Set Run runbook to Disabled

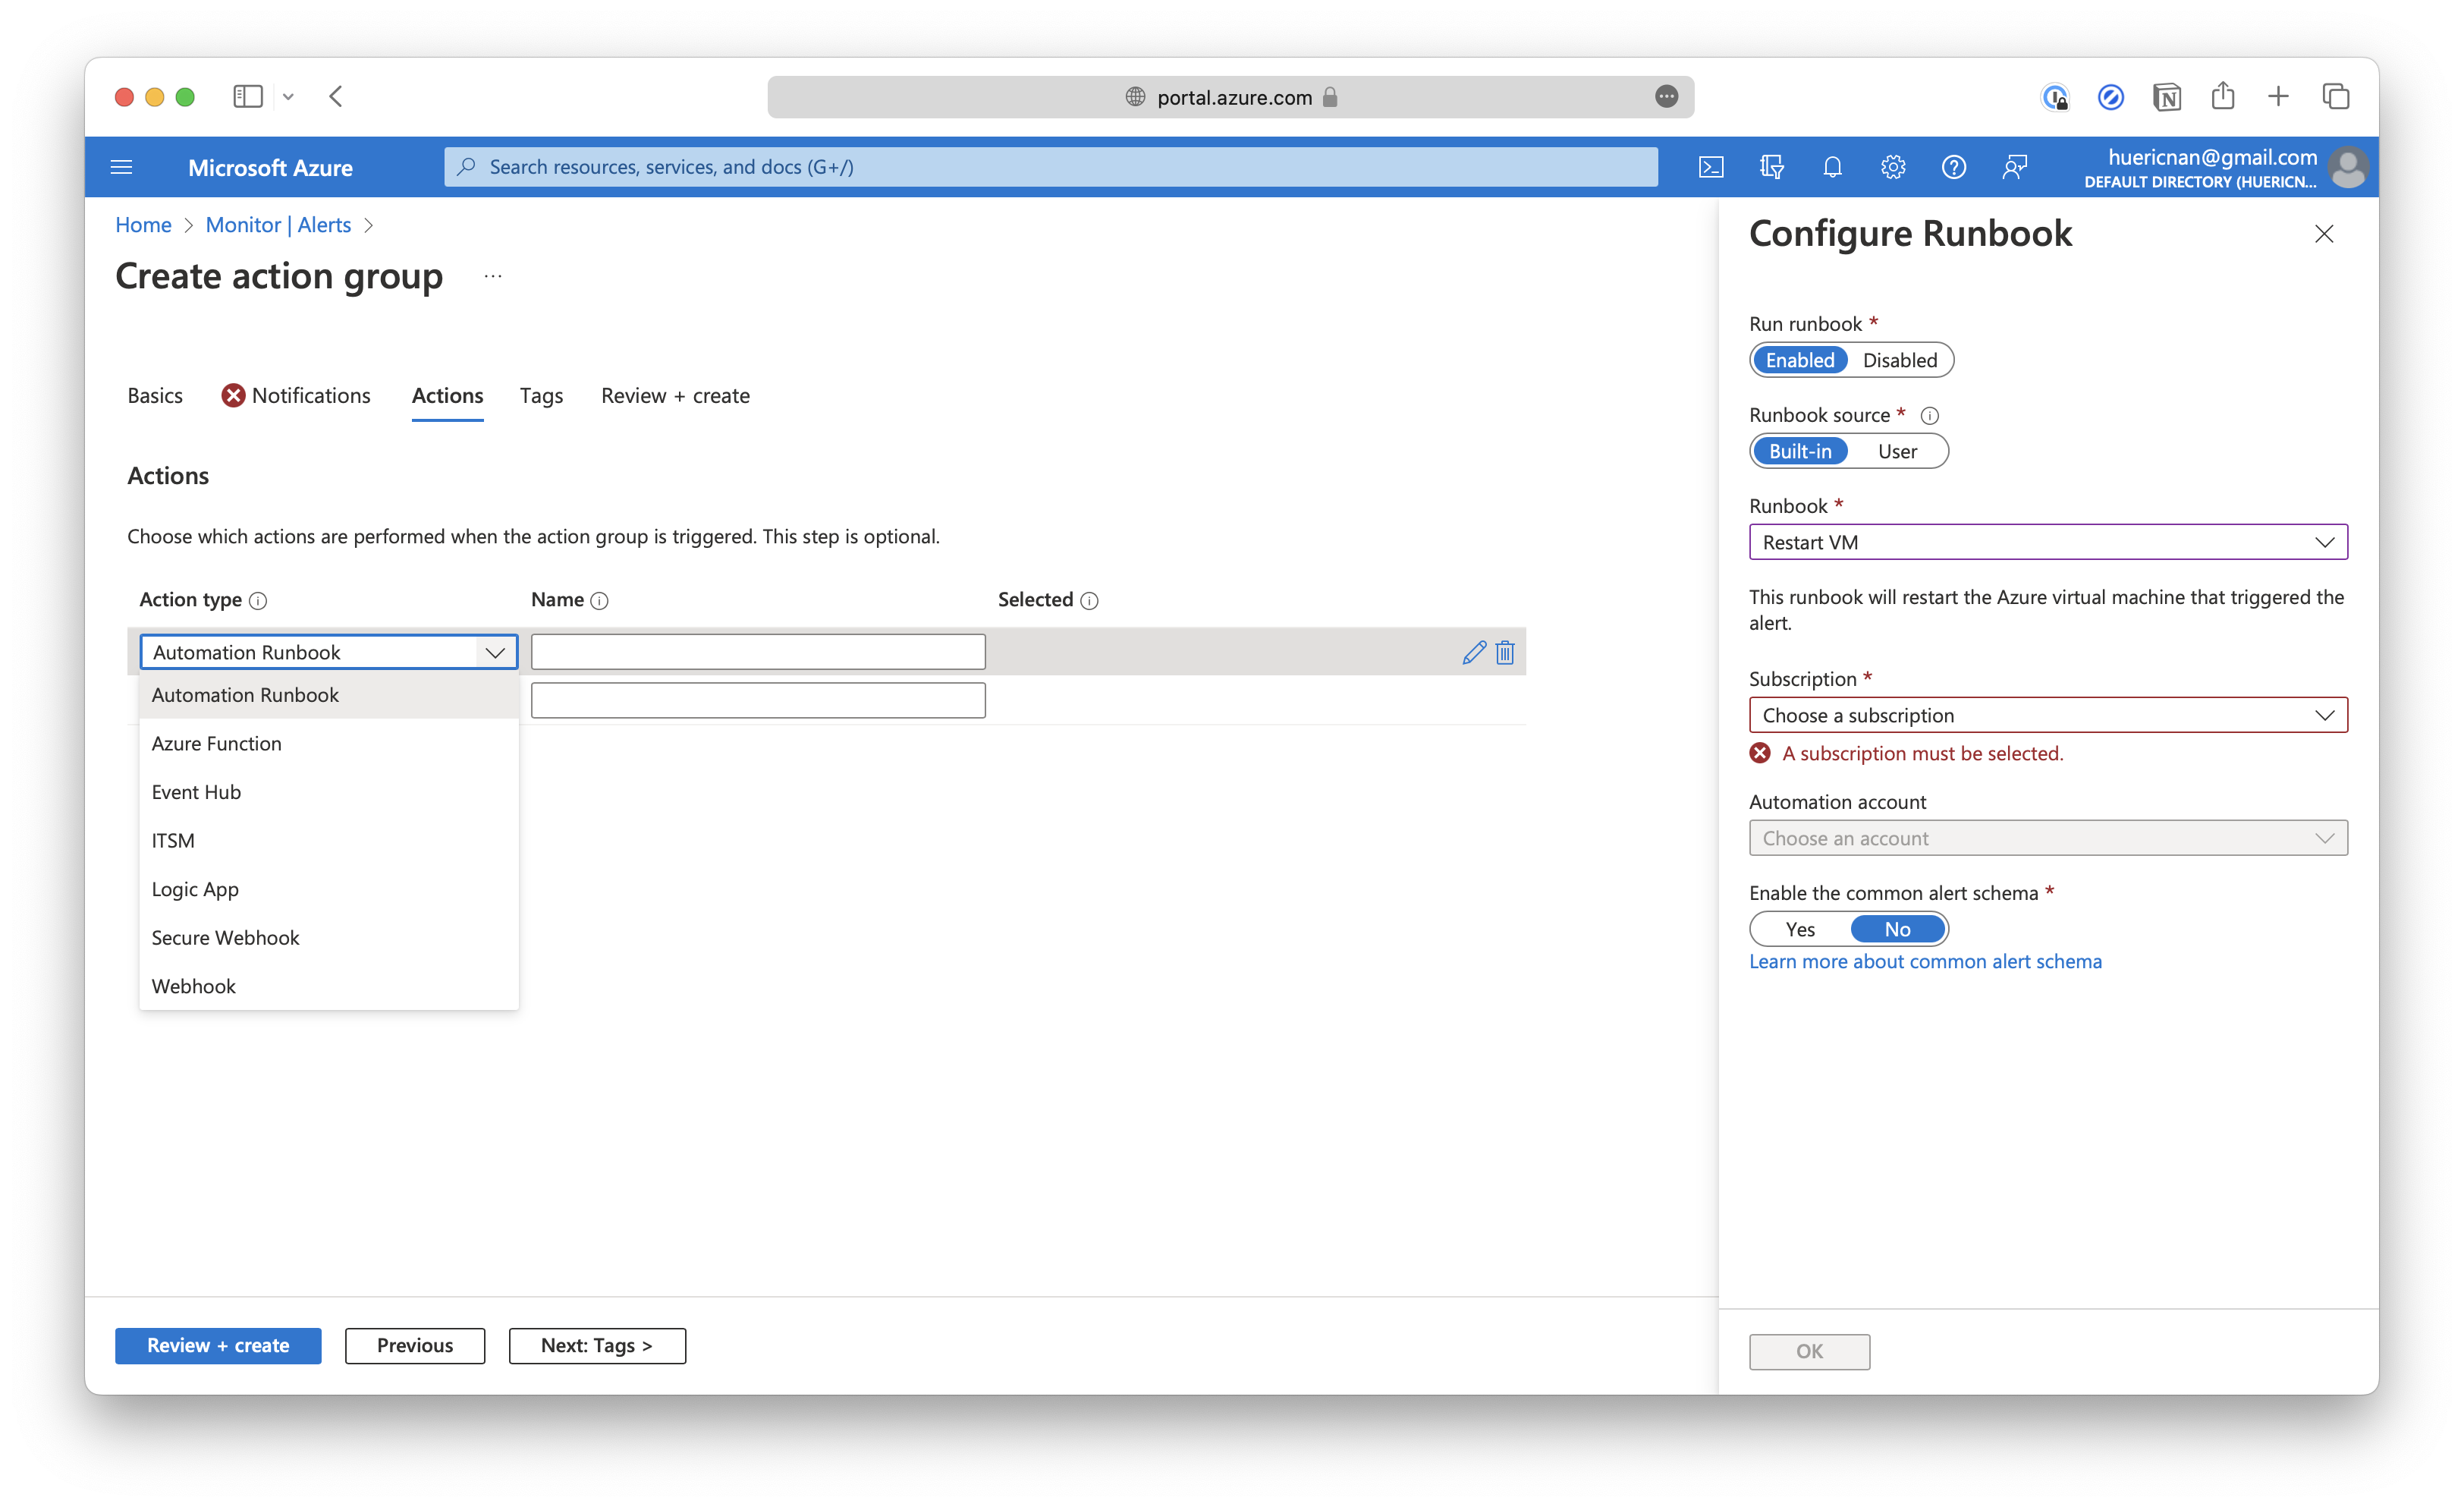(x=1899, y=360)
